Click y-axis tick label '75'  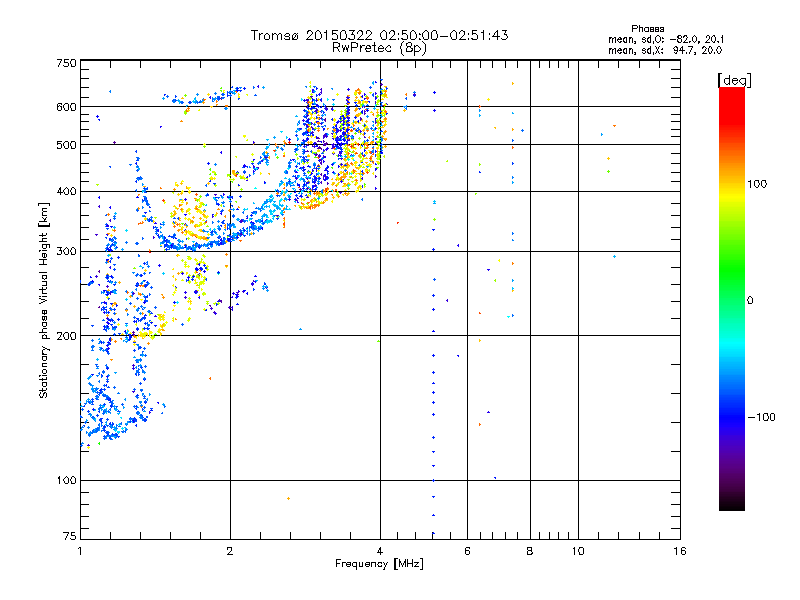pos(70,536)
